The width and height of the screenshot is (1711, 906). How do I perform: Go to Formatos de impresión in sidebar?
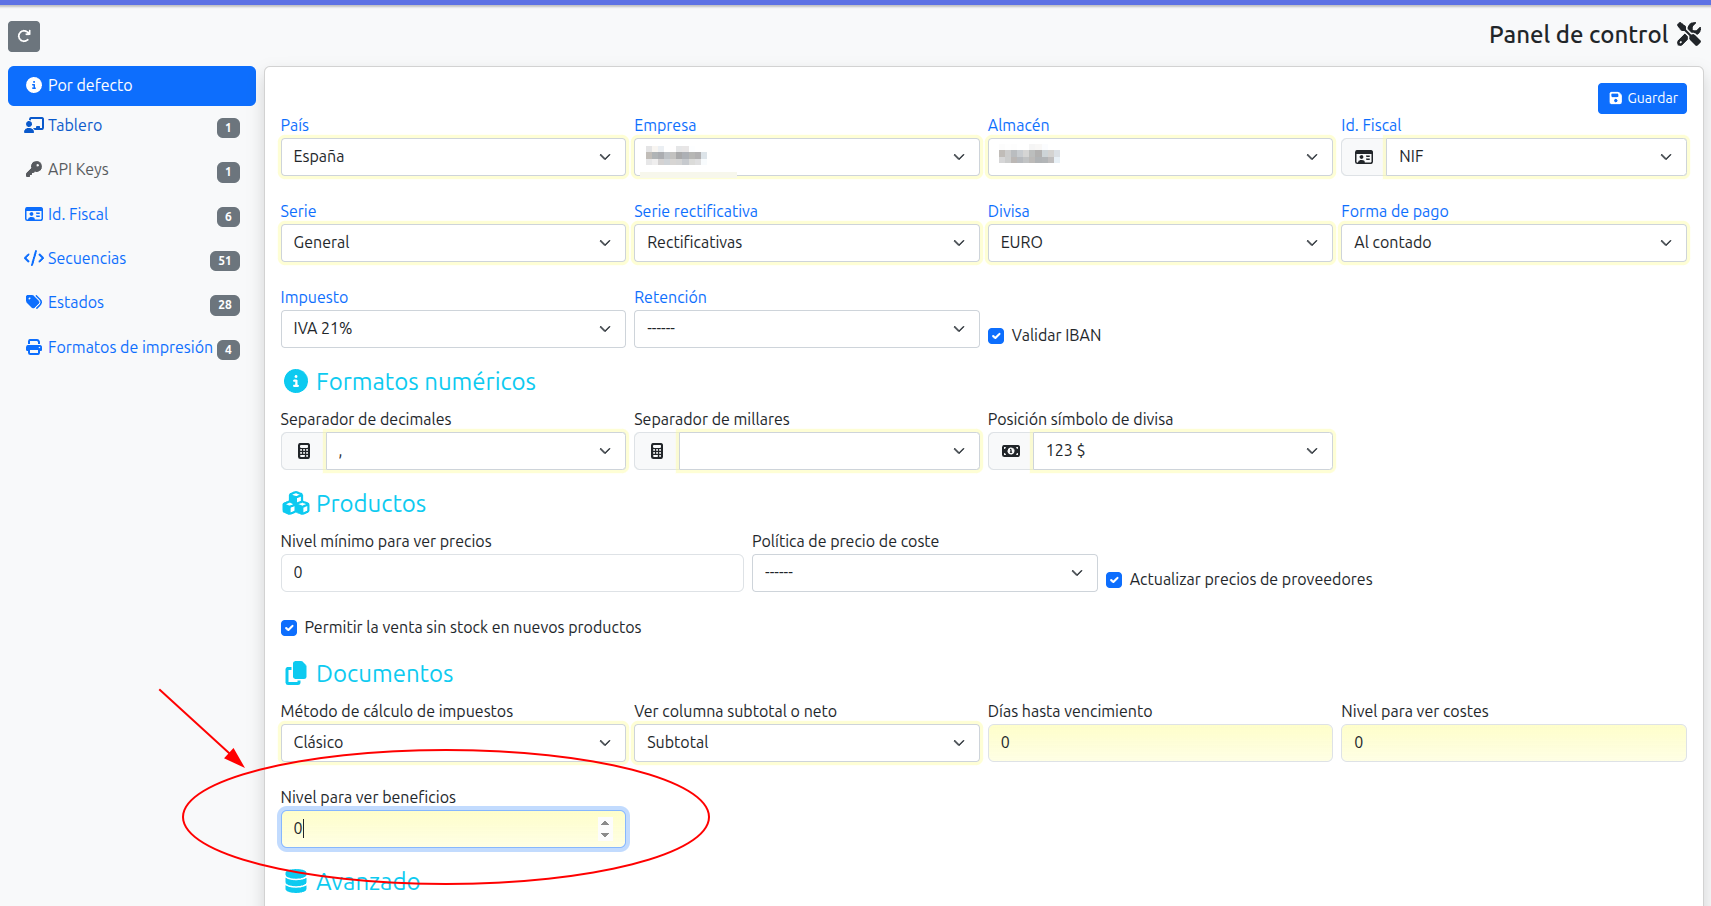[130, 347]
